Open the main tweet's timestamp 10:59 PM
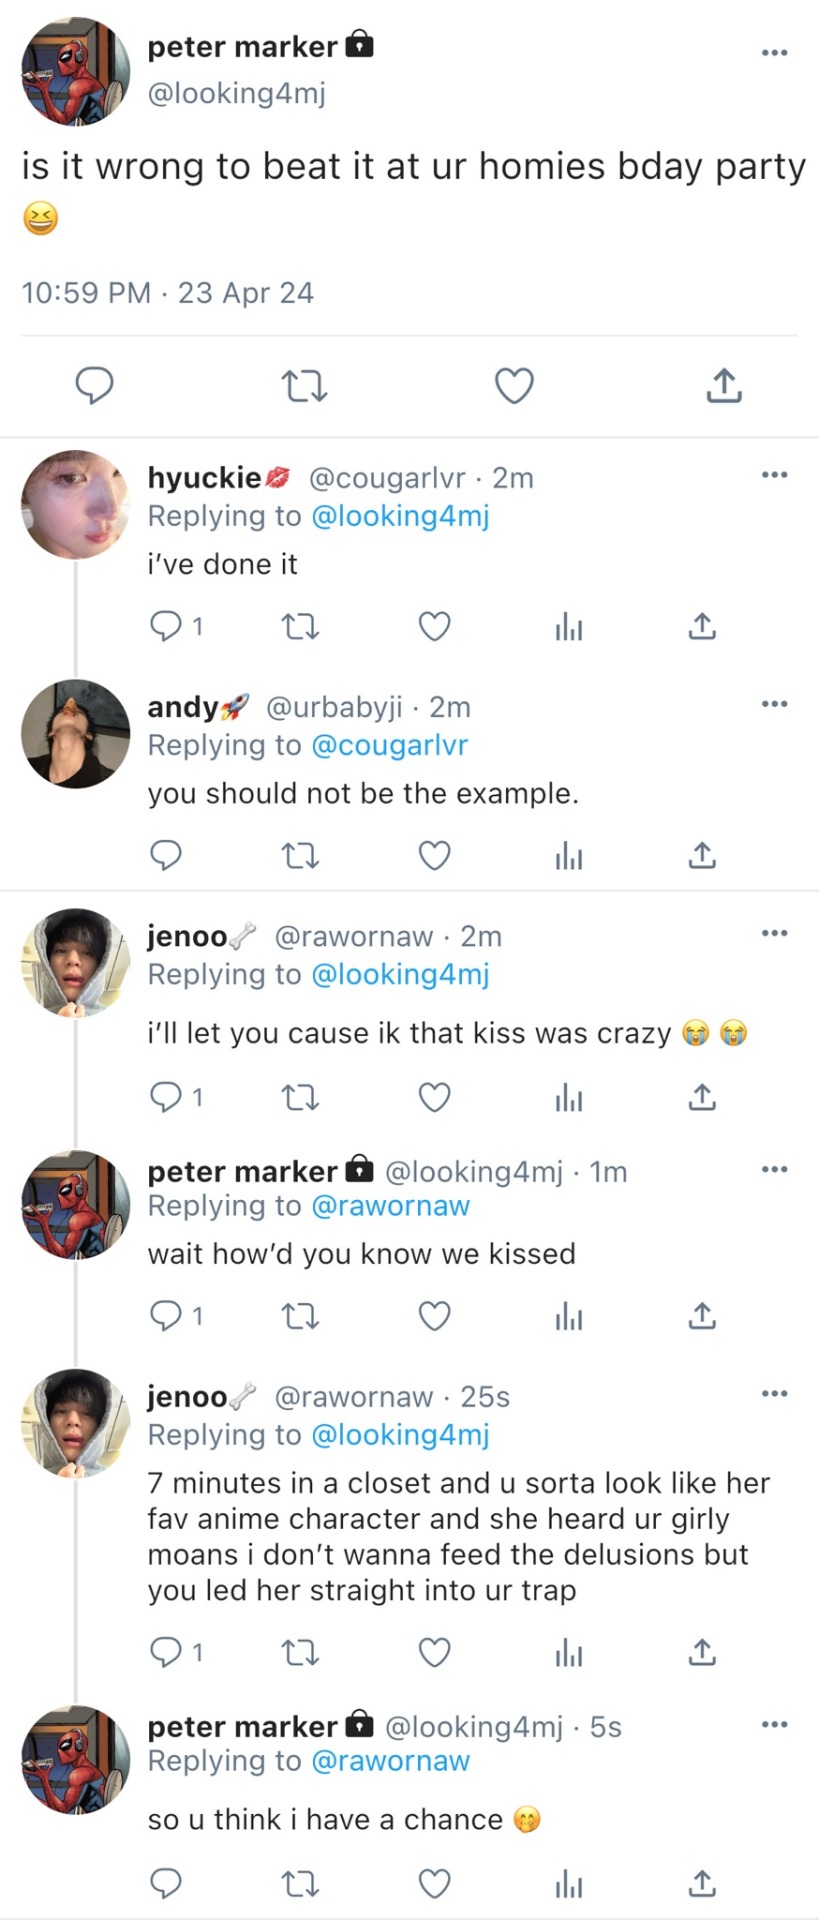This screenshot has width=819, height=1920. coord(86,293)
